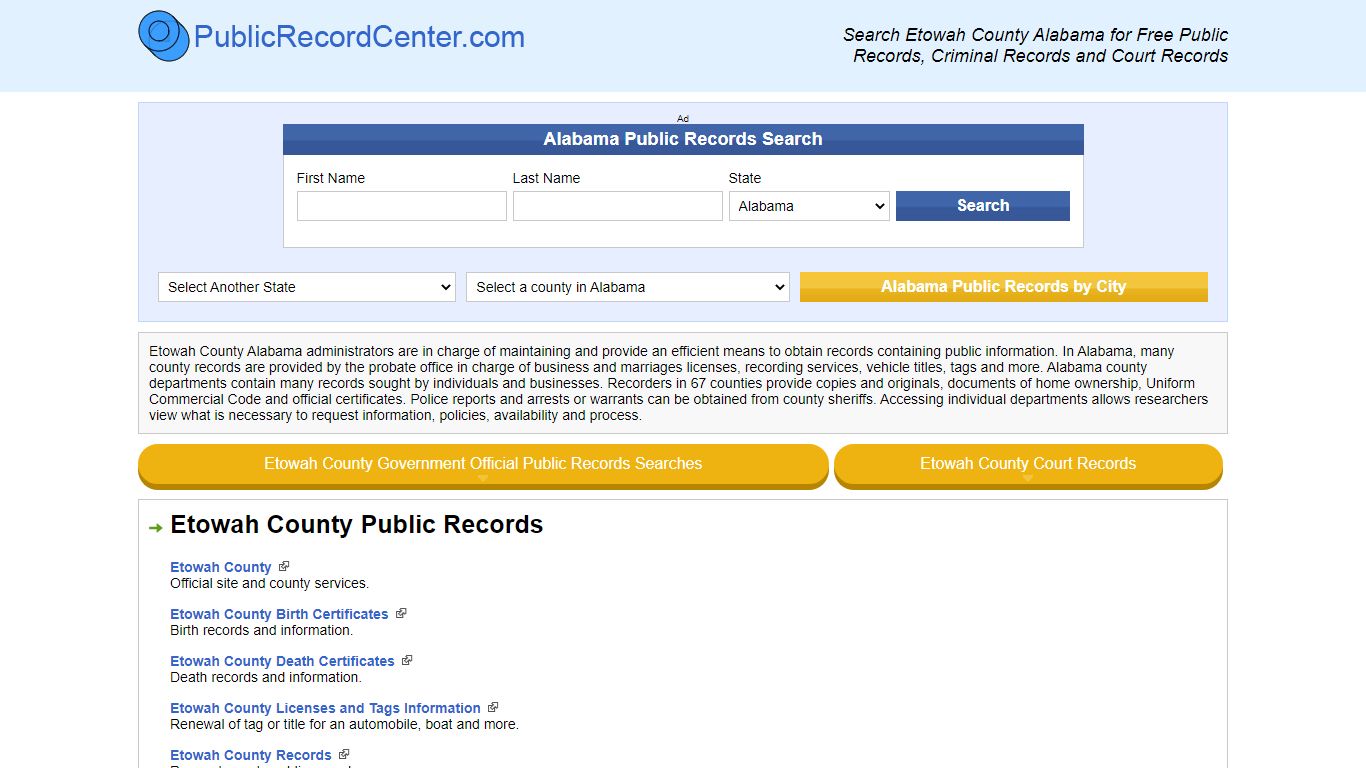Open the Etowah County Death Certificates link
The image size is (1366, 768).
pyautogui.click(x=282, y=660)
